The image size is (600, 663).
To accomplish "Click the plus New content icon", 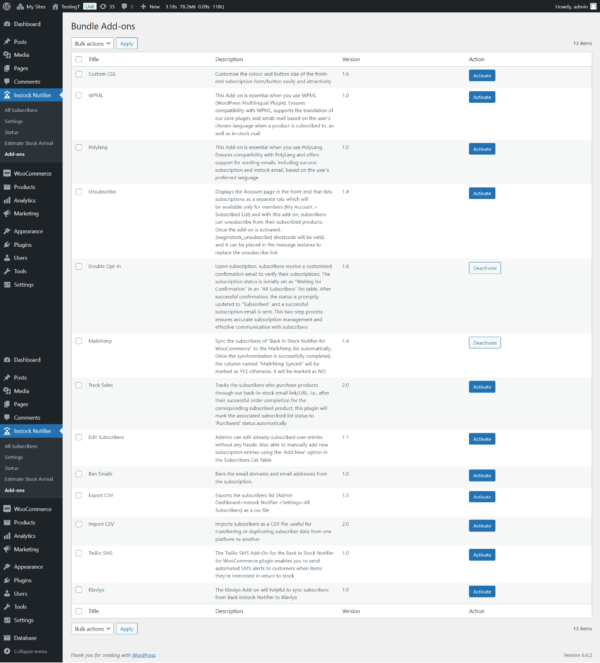I will 143,6.
